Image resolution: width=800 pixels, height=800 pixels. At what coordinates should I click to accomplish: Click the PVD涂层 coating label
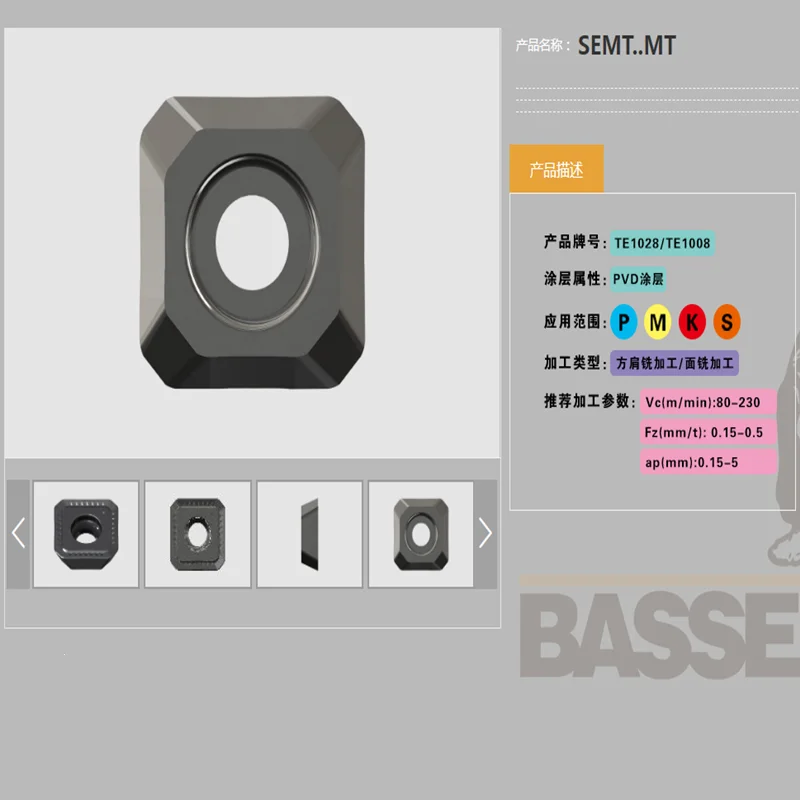[638, 279]
